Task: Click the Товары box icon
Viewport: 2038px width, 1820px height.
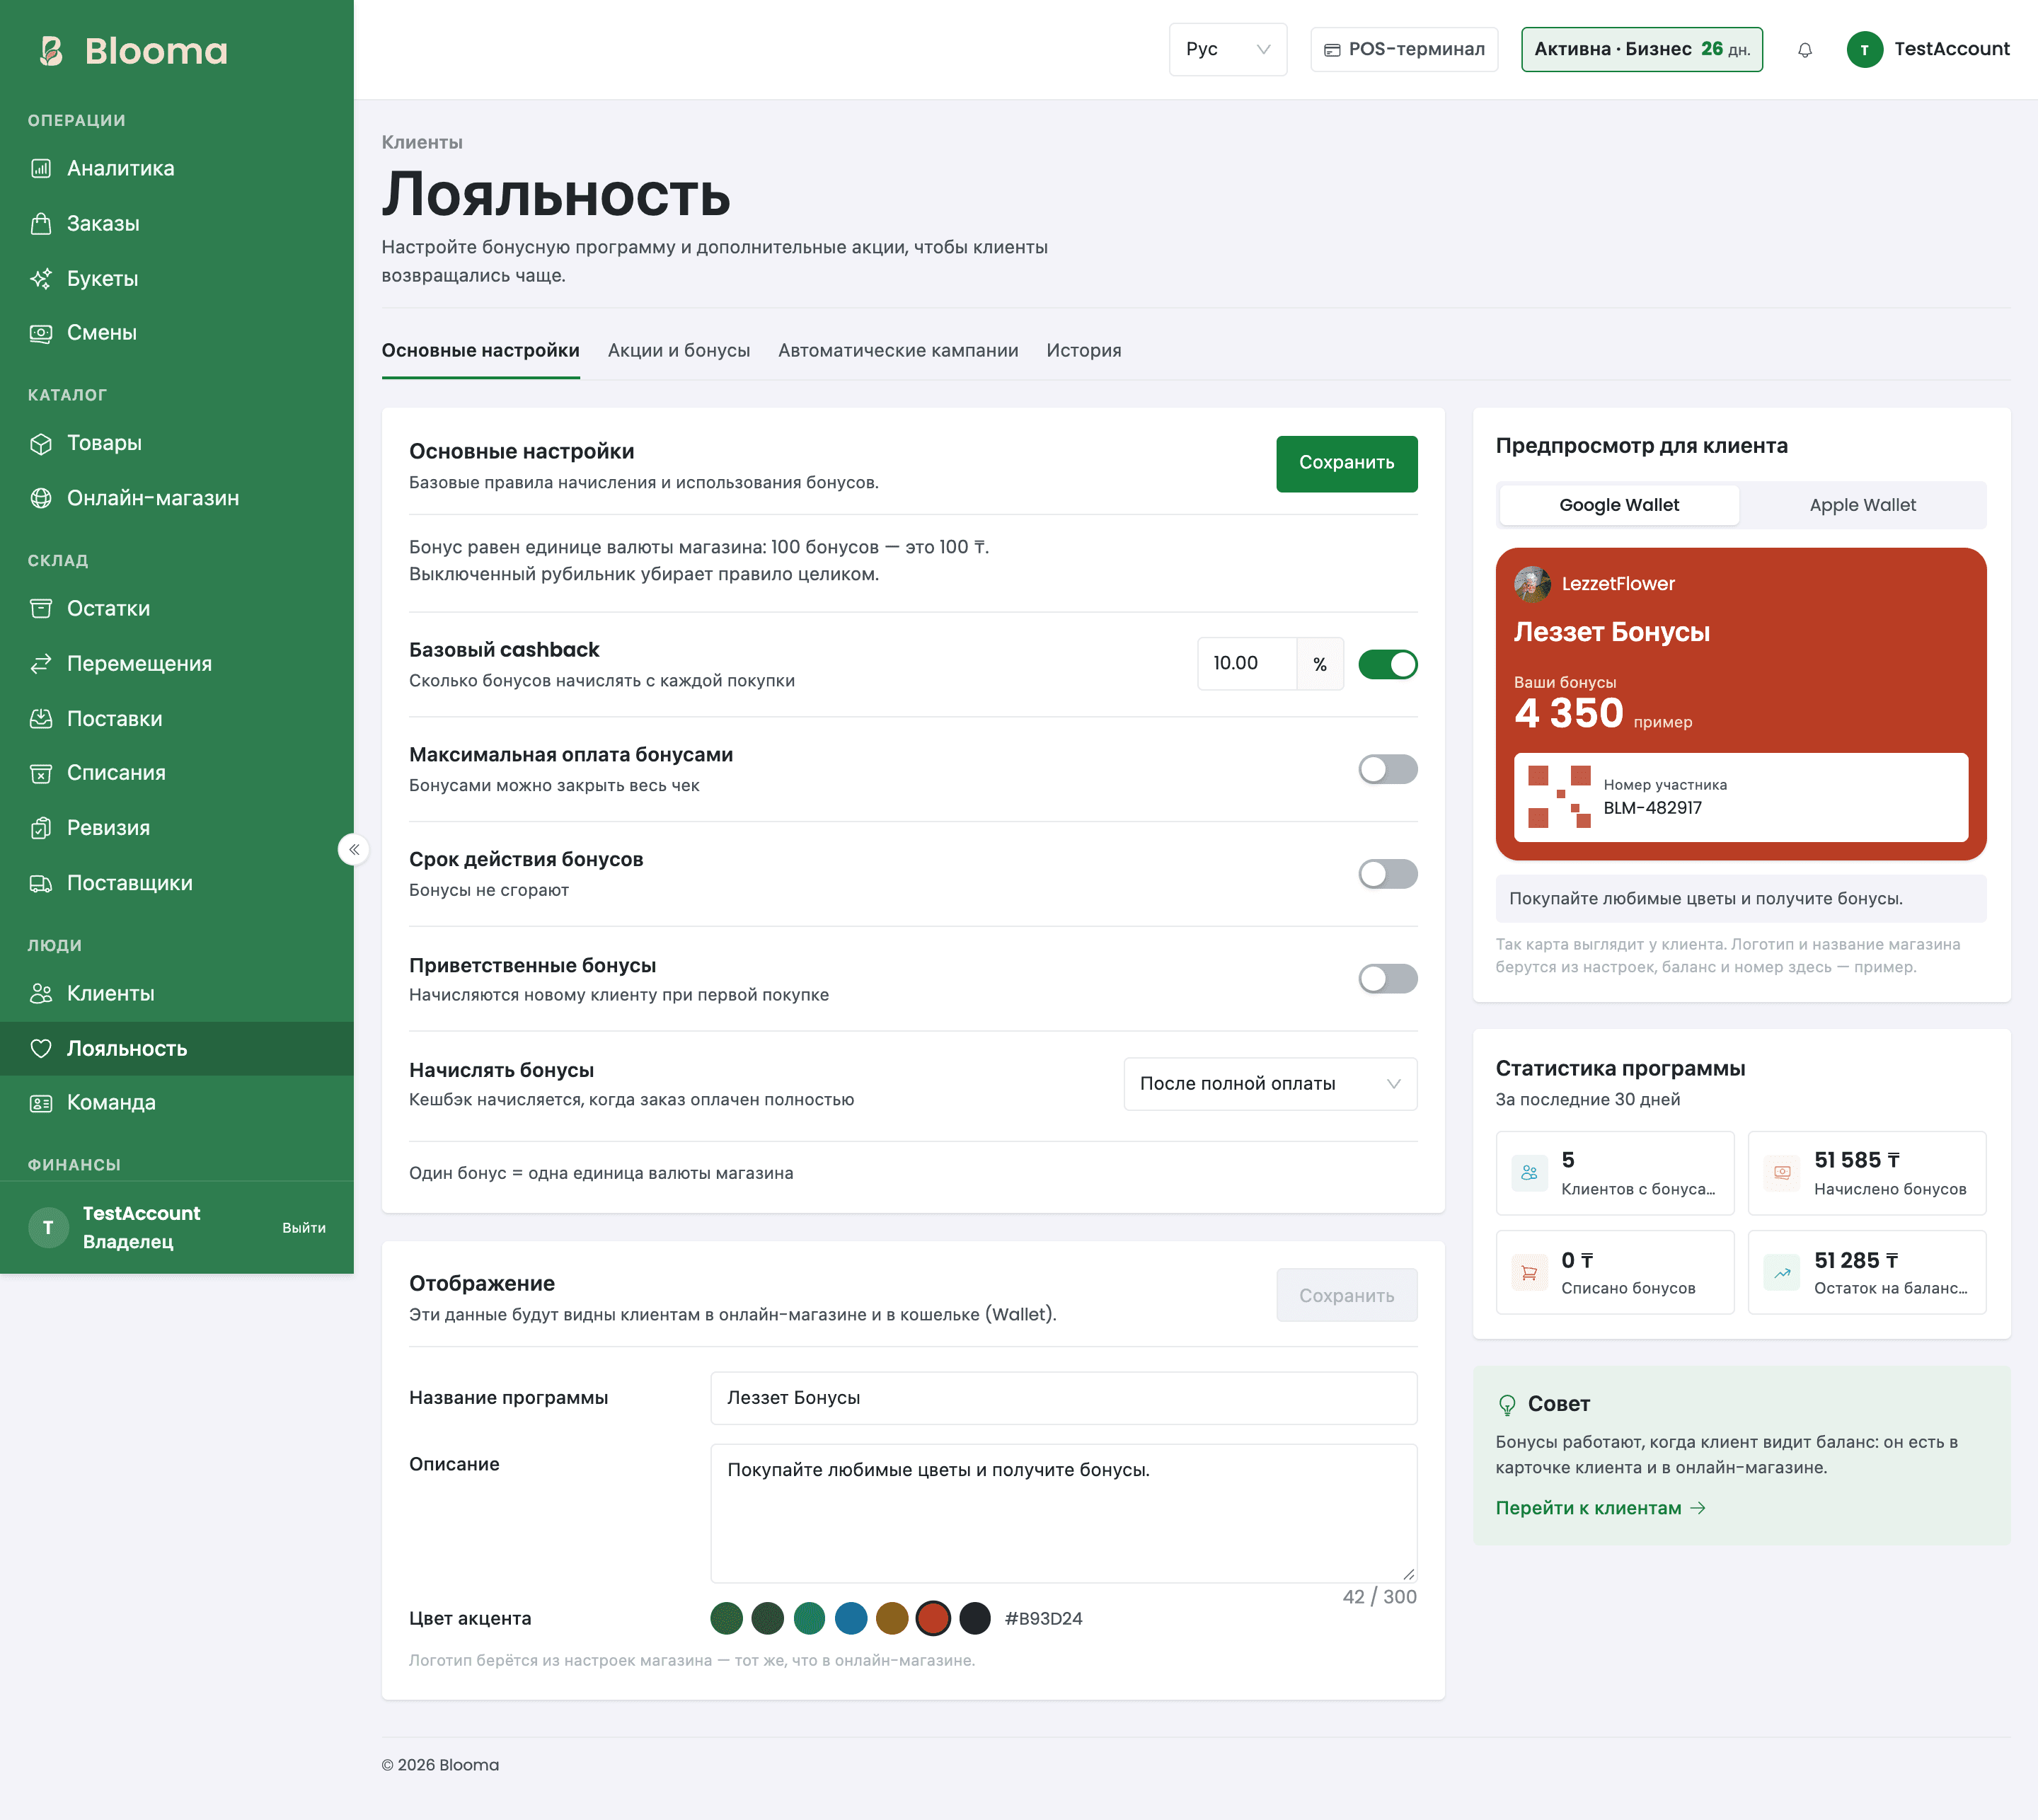Action: click(x=41, y=443)
